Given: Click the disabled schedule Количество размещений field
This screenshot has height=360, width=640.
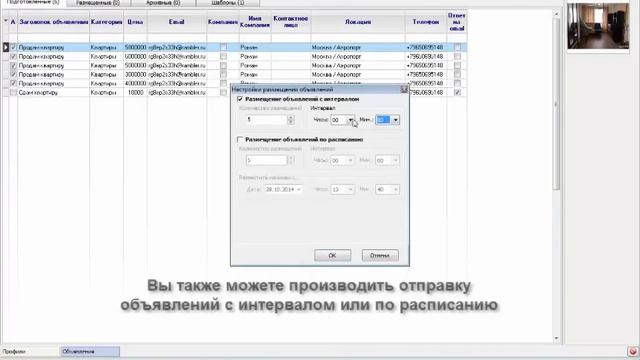Looking at the screenshot, I should [x=267, y=160].
